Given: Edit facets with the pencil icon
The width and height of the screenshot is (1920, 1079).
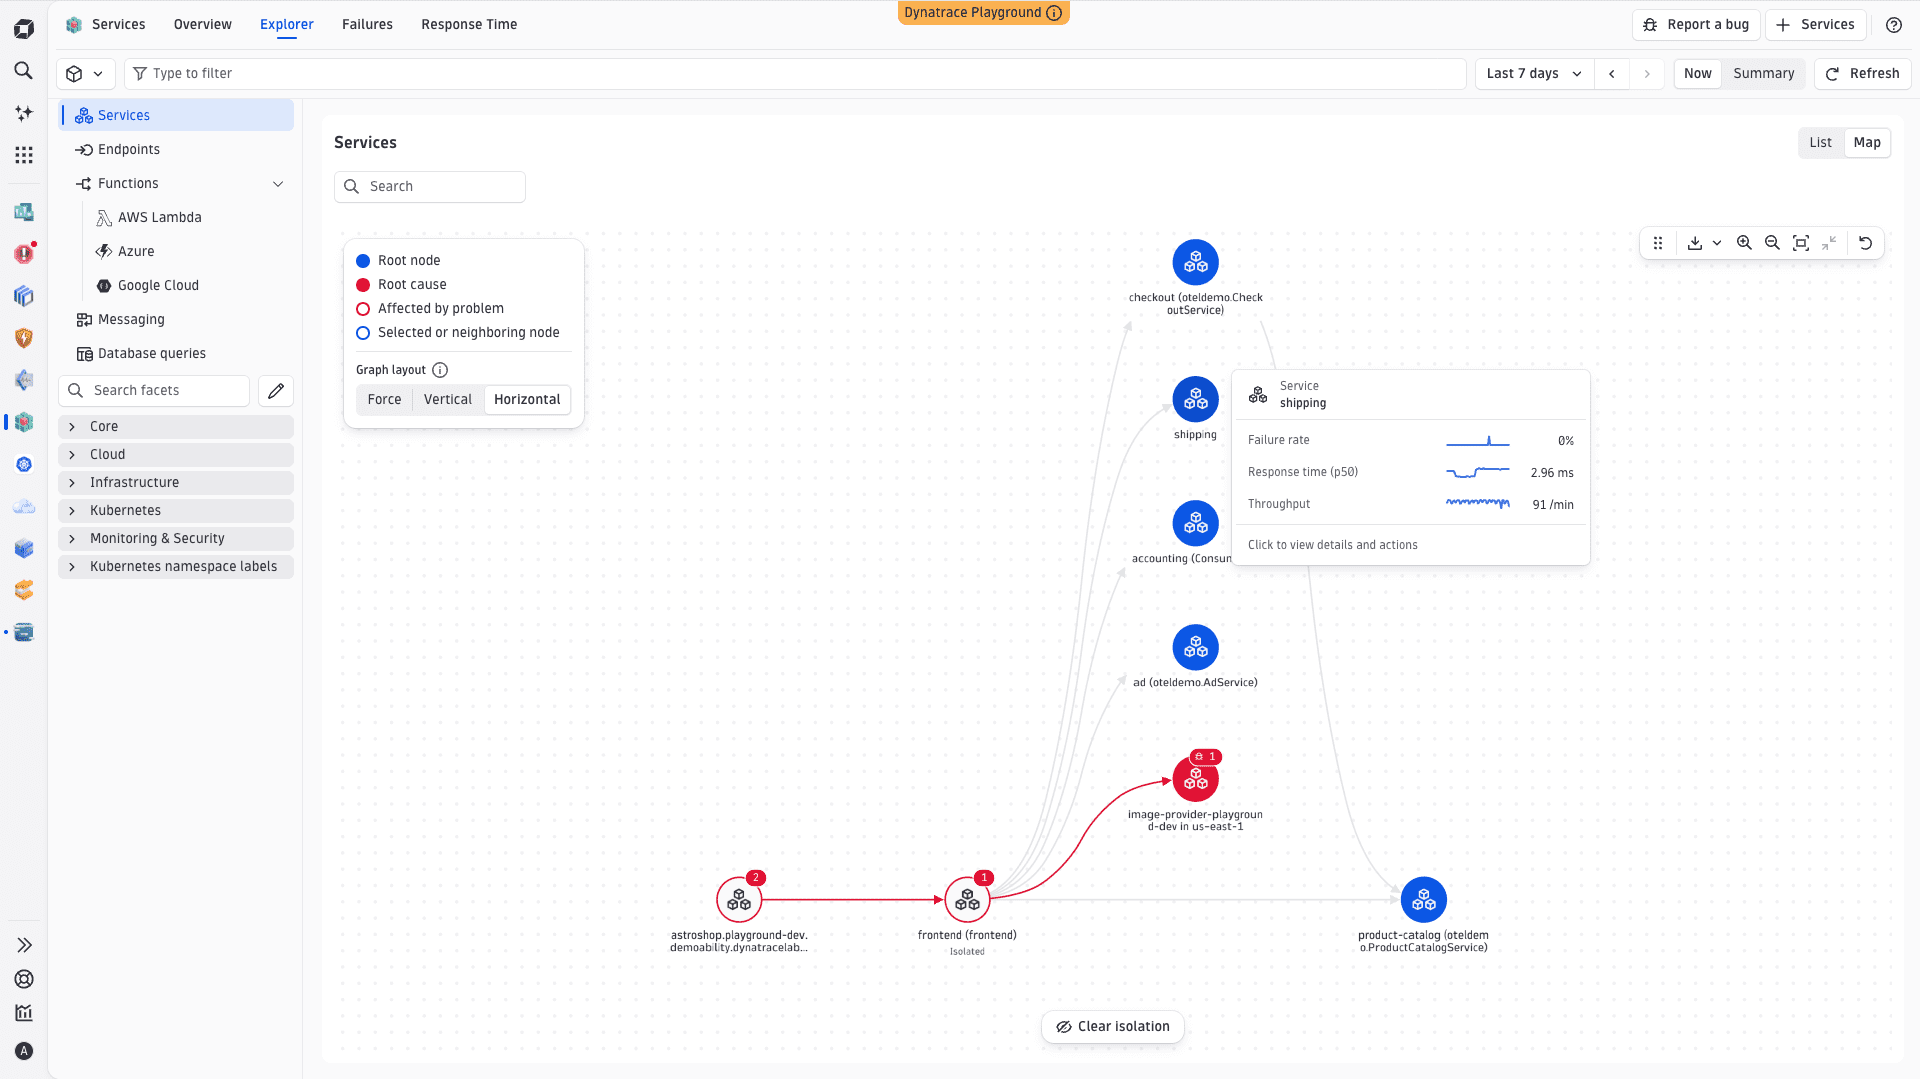Looking at the screenshot, I should (276, 391).
